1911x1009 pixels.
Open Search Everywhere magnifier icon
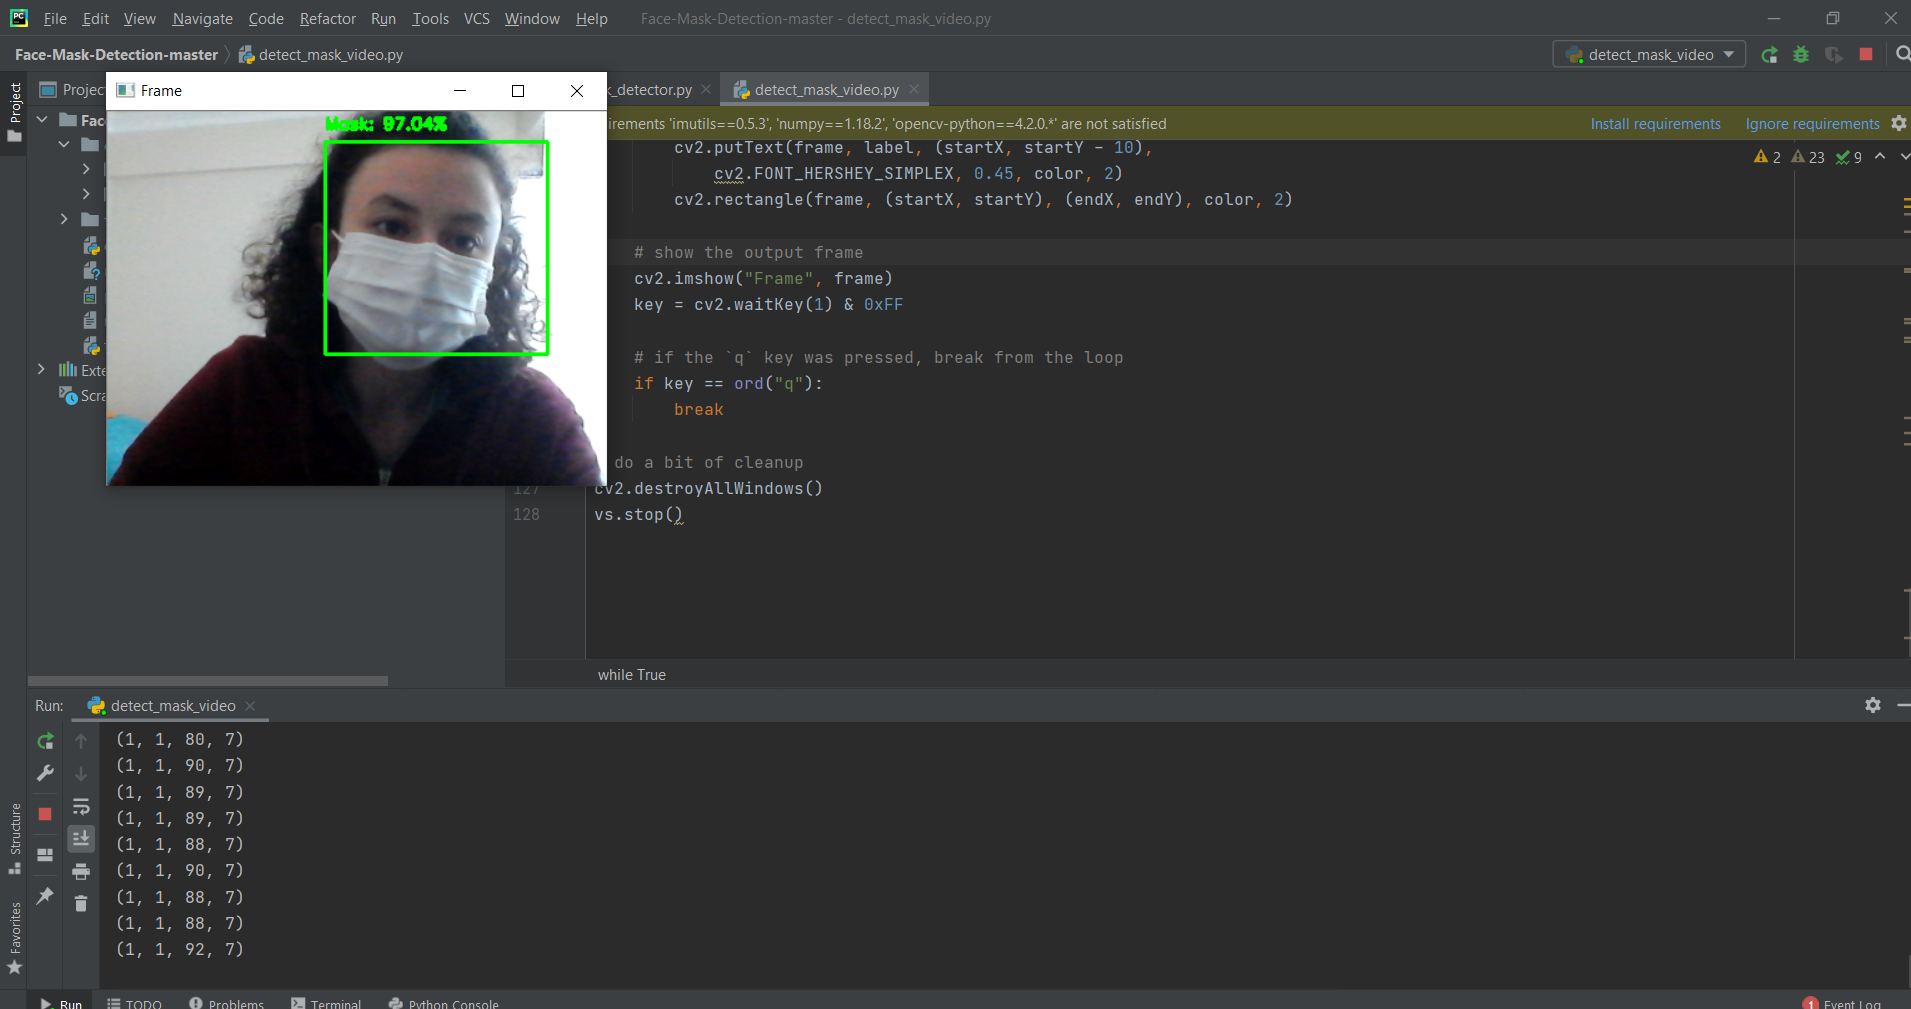1903,54
